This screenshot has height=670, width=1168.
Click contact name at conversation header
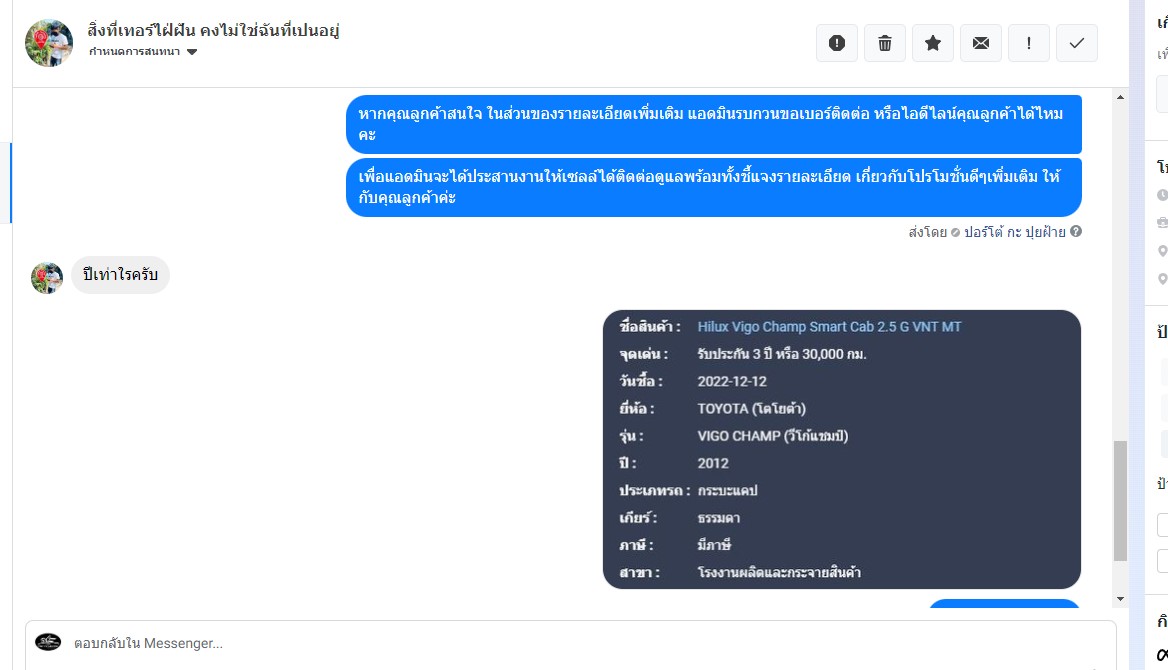click(x=213, y=31)
